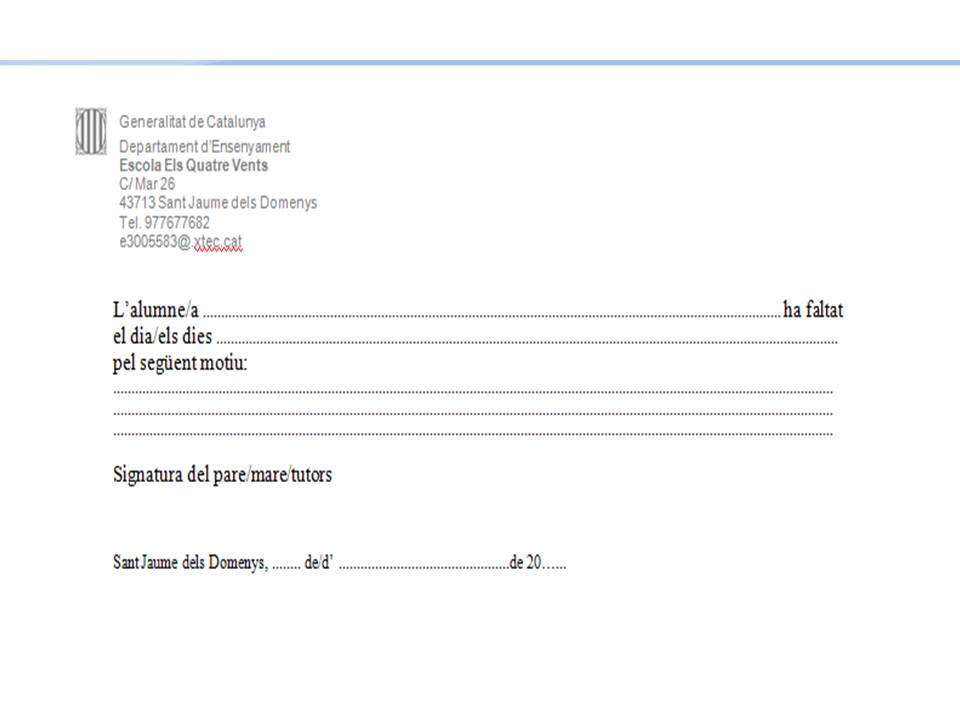This screenshot has height=720, width=960.
Task: Click the third dotted reason line
Action: coord(473,434)
